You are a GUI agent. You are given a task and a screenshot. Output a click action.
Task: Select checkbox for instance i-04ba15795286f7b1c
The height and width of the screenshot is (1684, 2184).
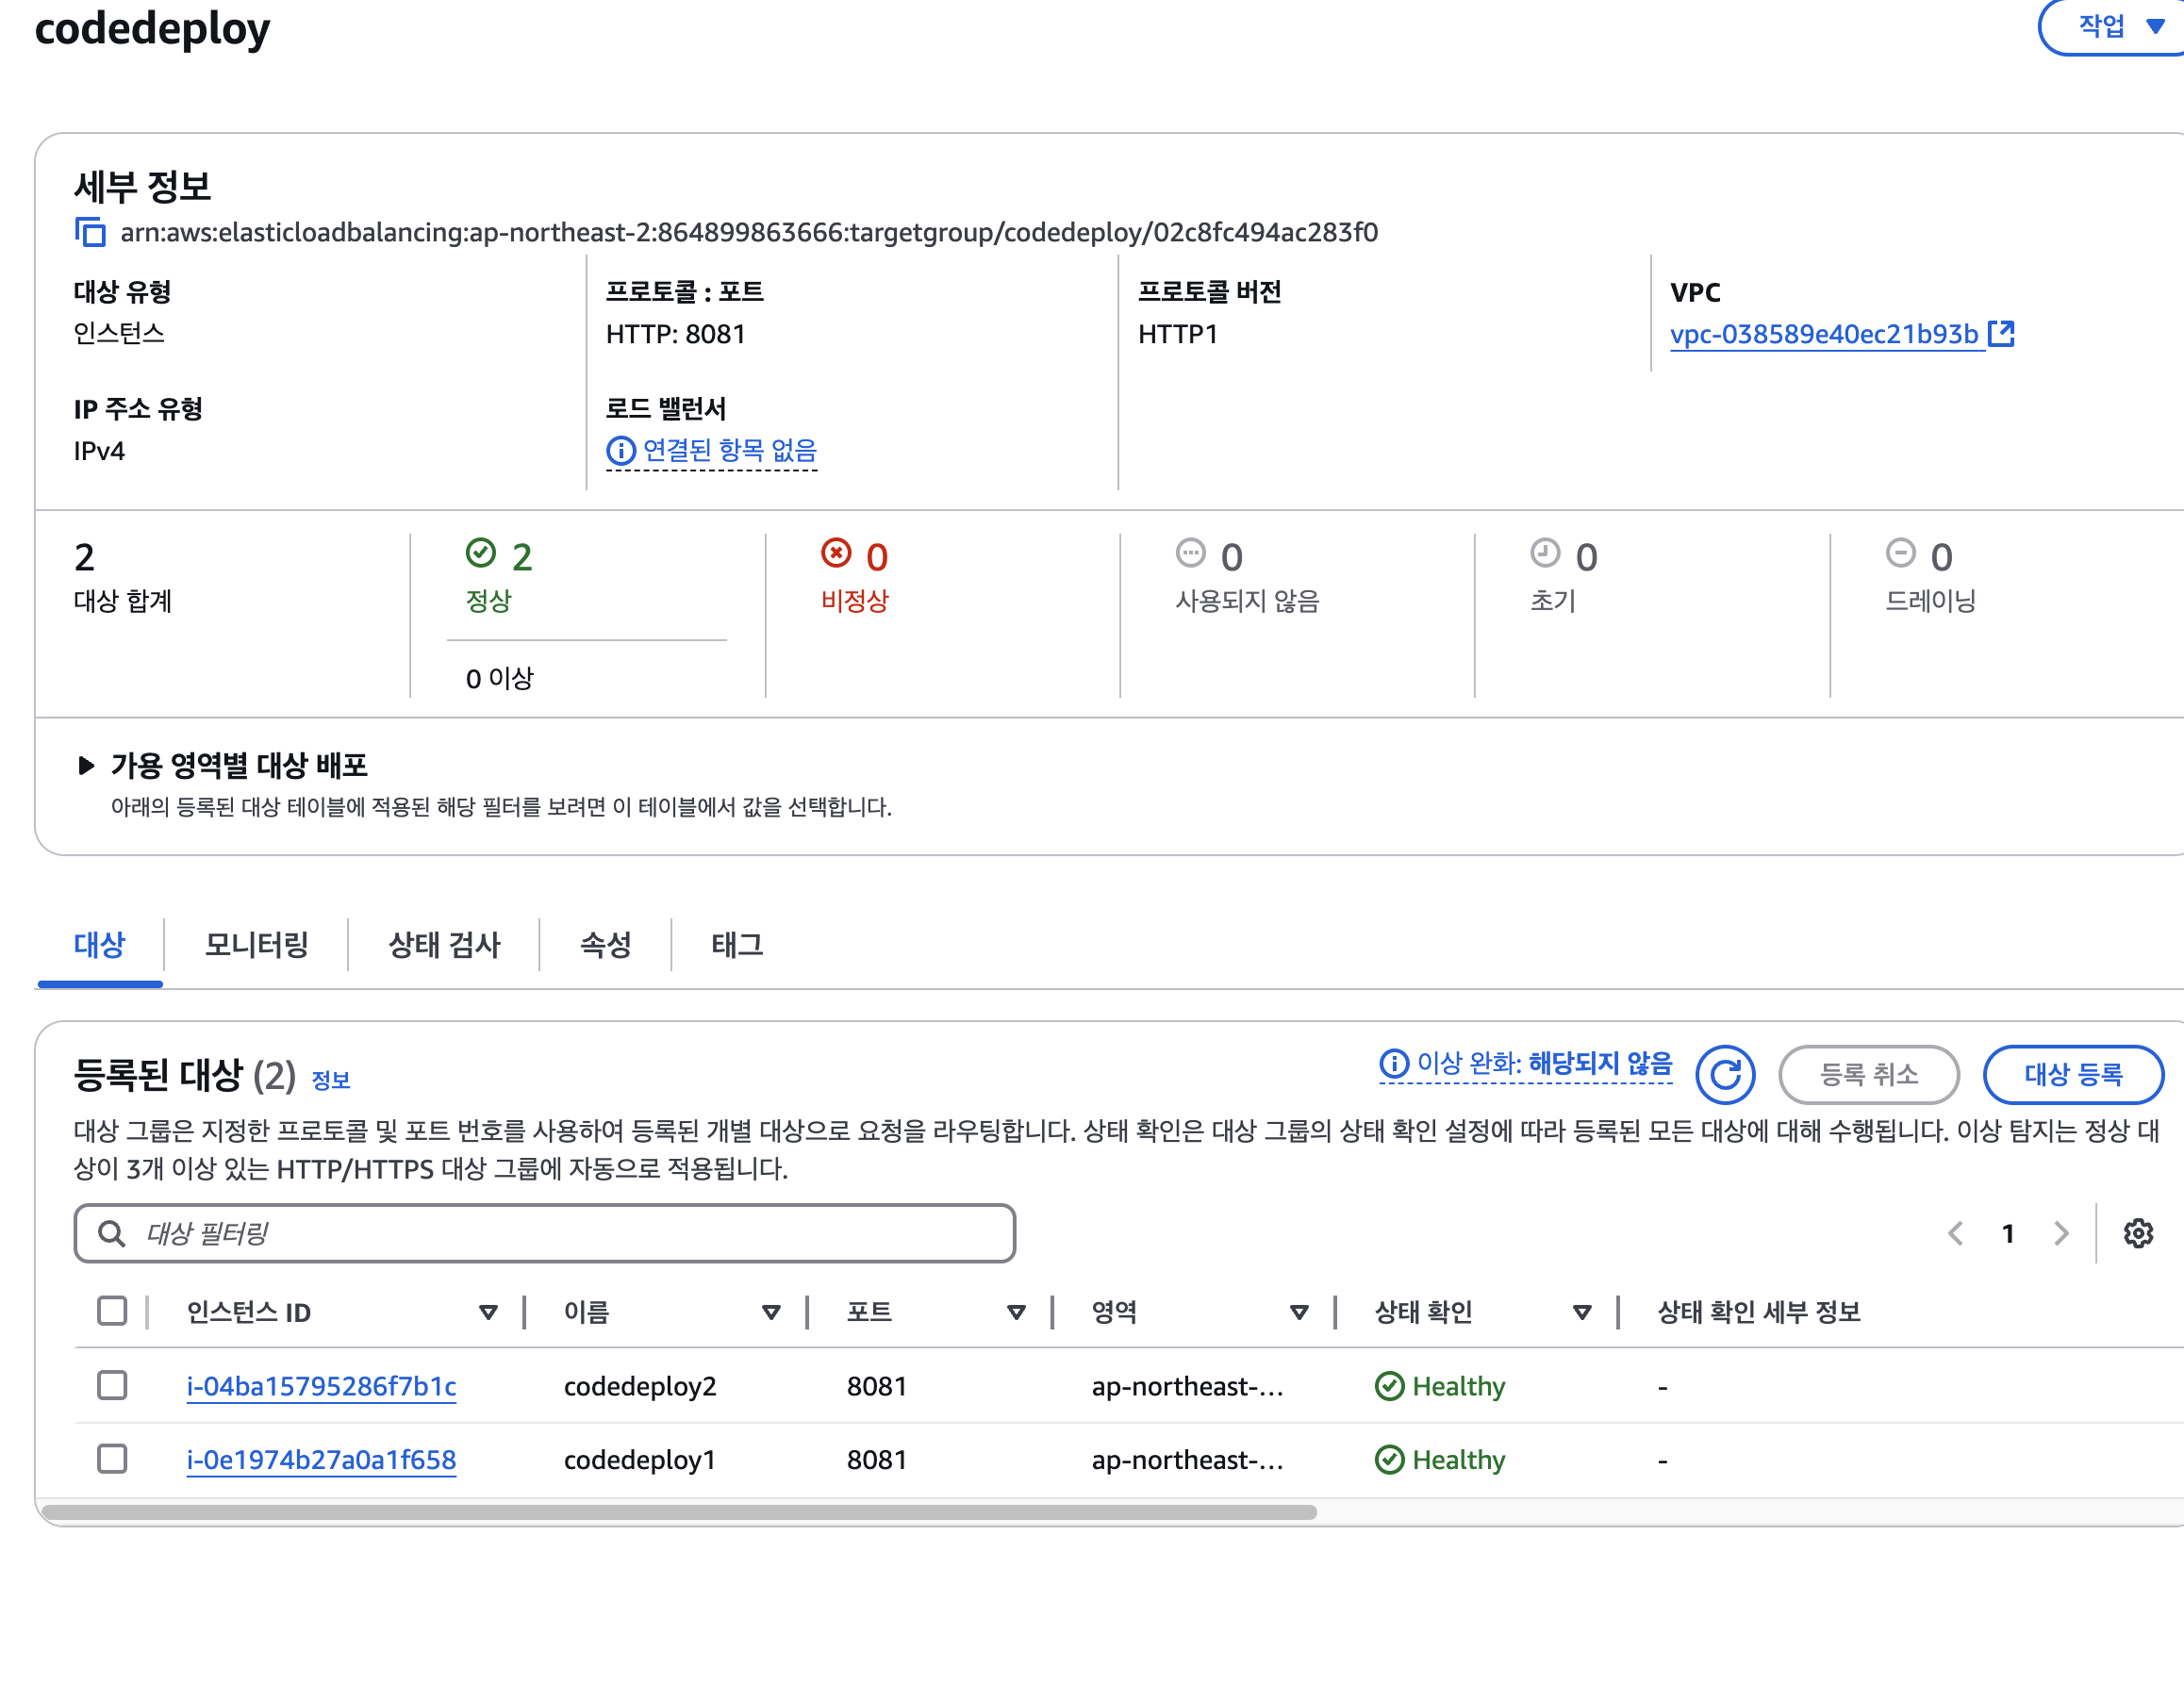coord(112,1385)
